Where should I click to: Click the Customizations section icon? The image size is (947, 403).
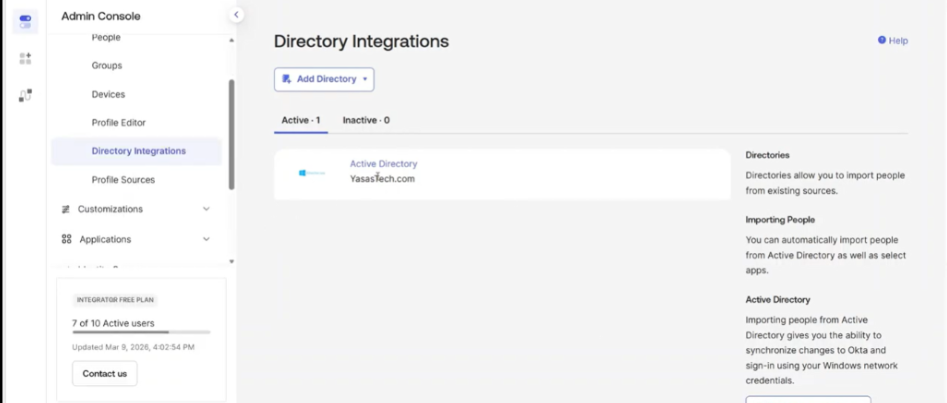tap(66, 209)
